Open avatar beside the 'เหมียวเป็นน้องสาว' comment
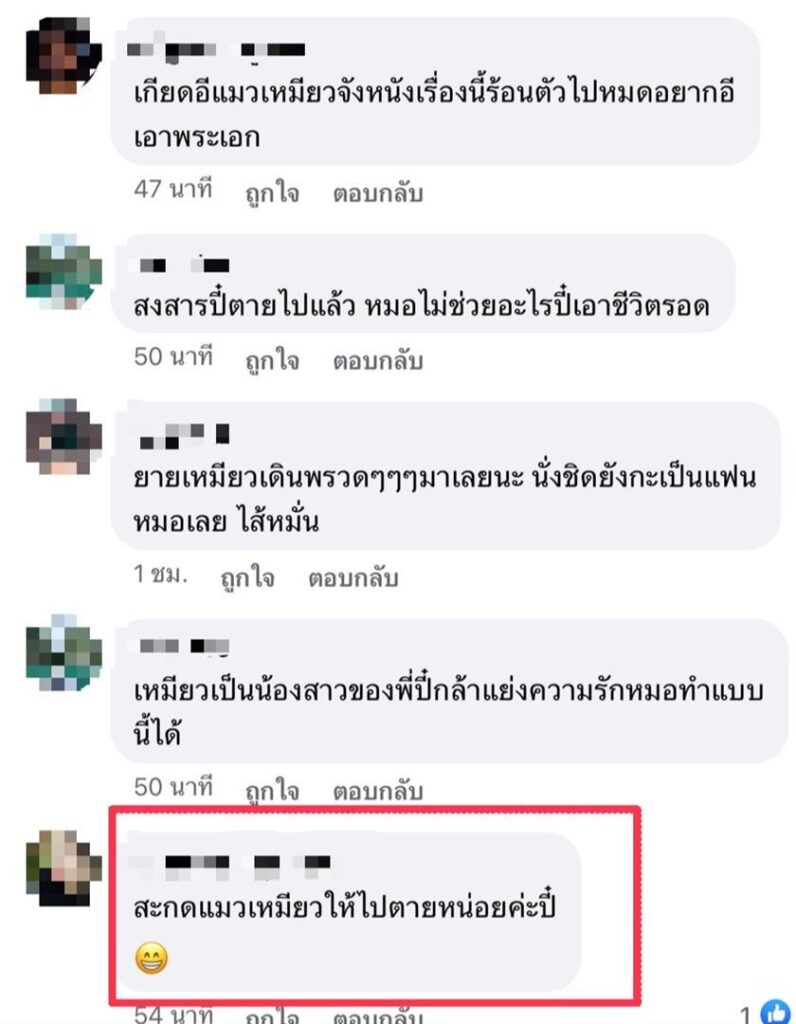Image resolution: width=796 pixels, height=1024 pixels. coord(63,652)
